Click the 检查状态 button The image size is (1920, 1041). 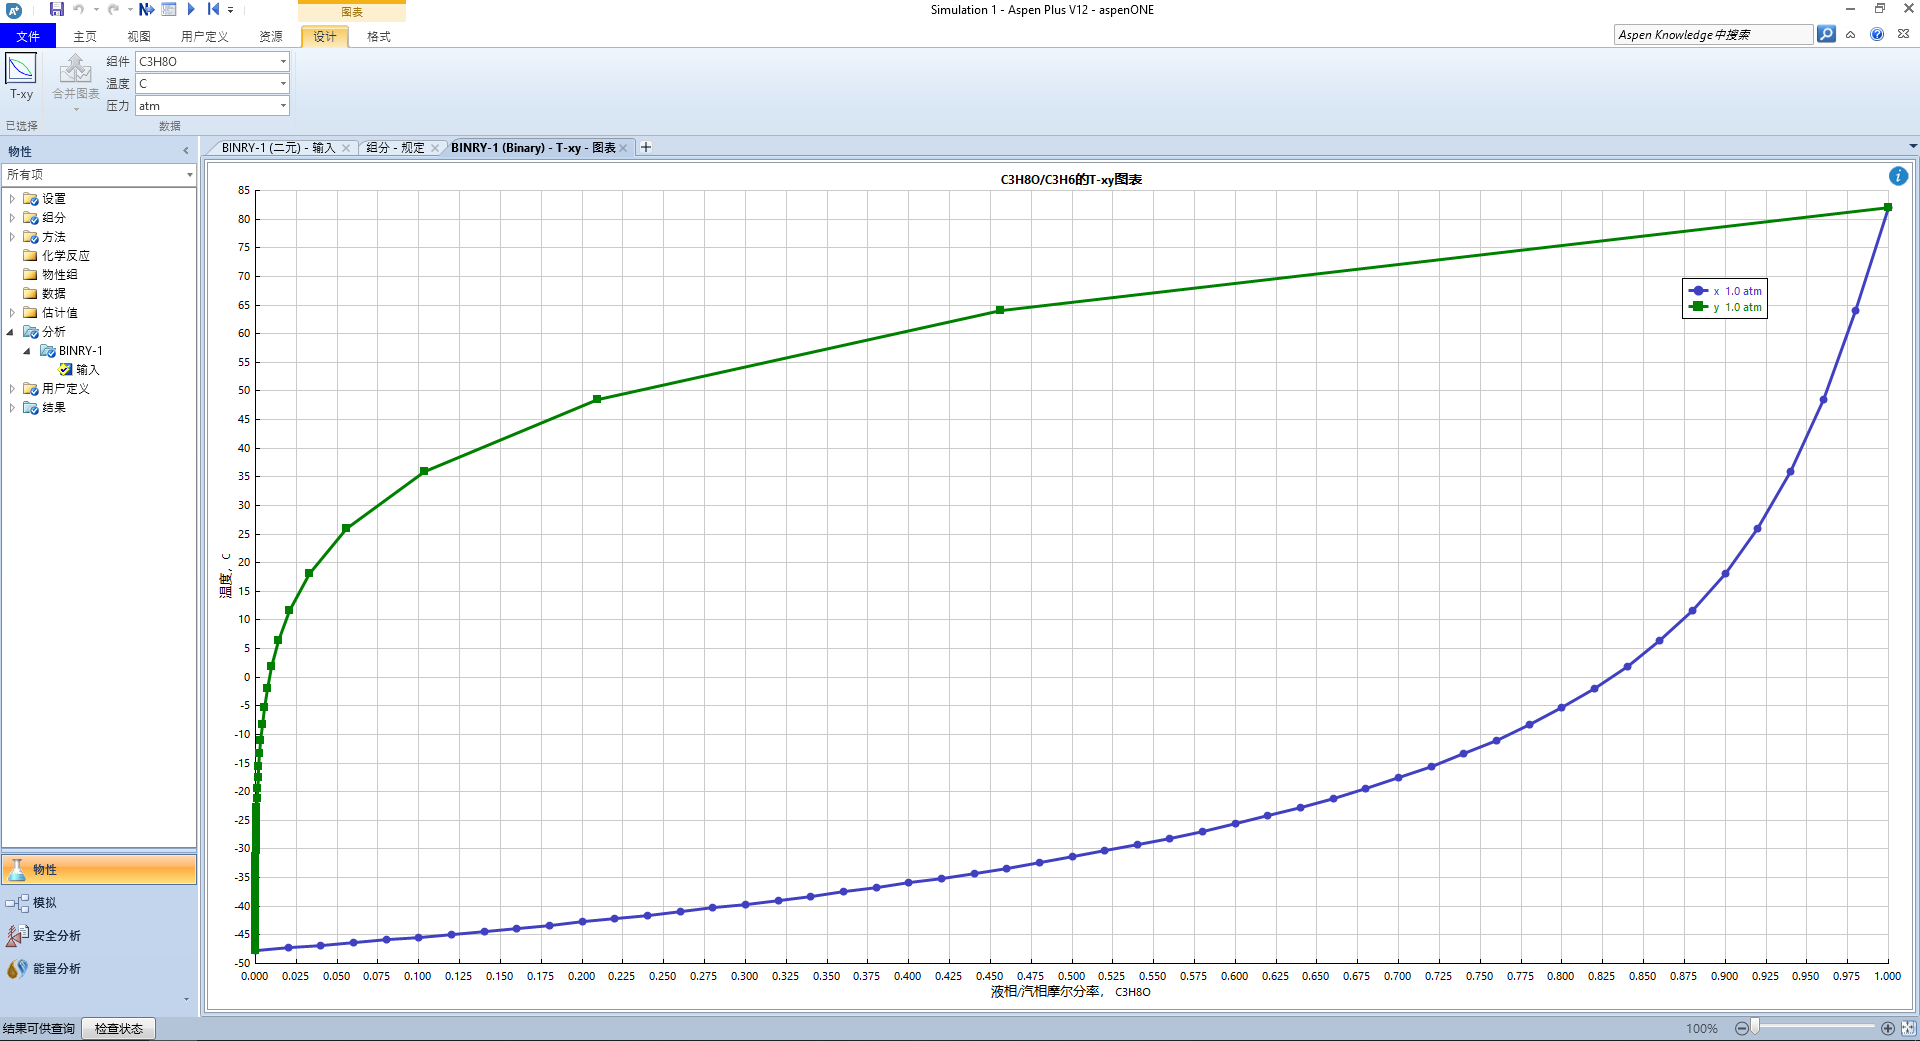(x=119, y=1029)
